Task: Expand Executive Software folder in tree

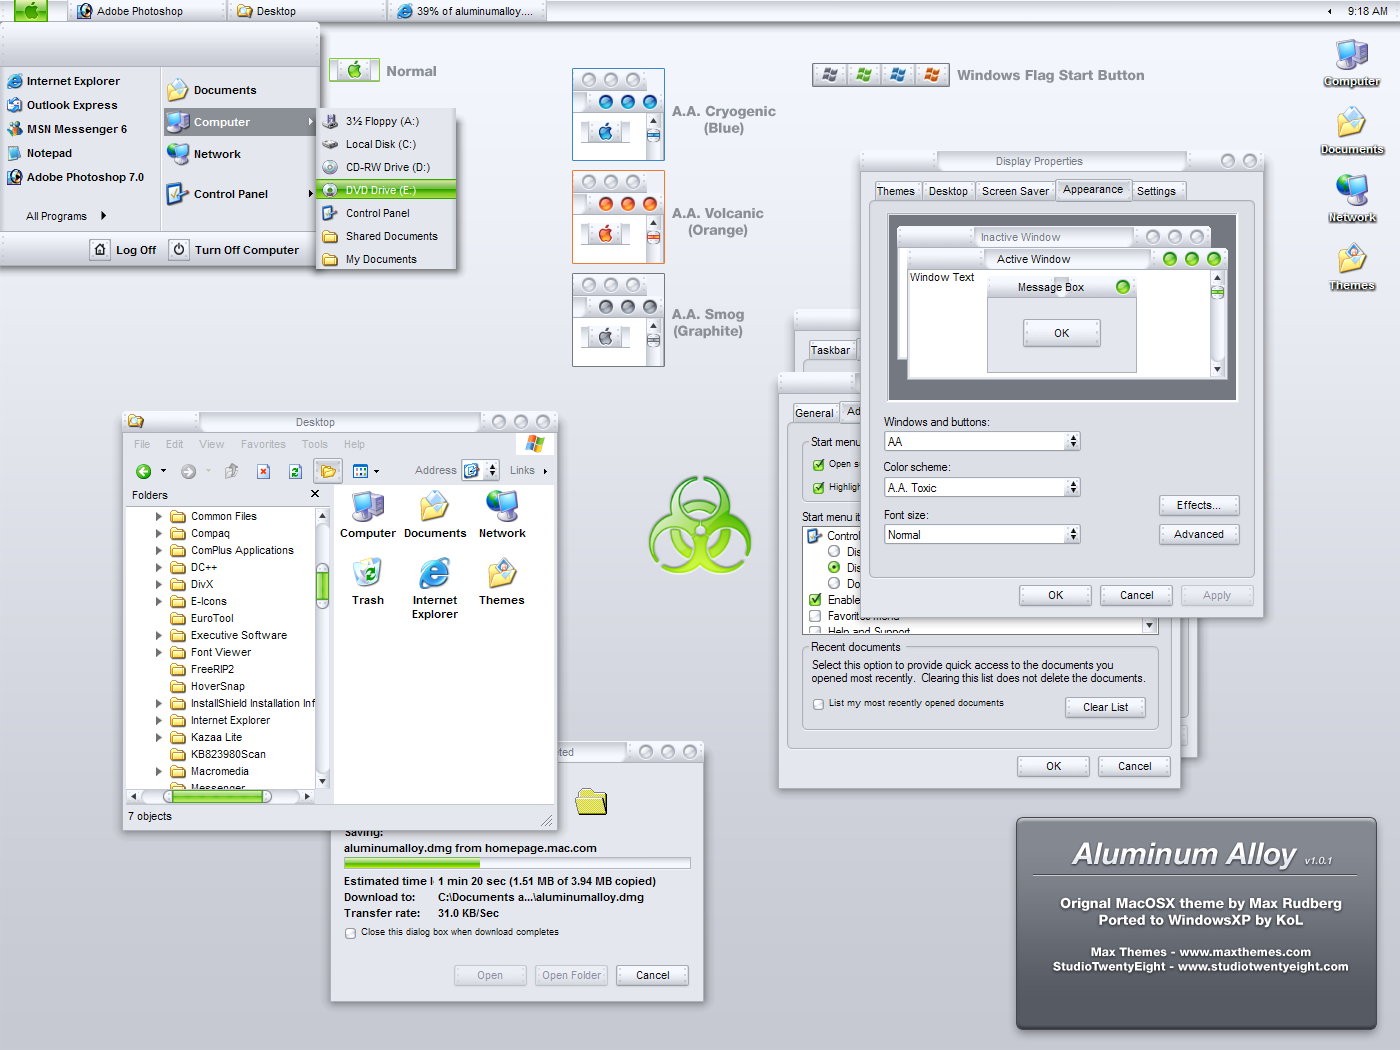Action: pyautogui.click(x=158, y=636)
